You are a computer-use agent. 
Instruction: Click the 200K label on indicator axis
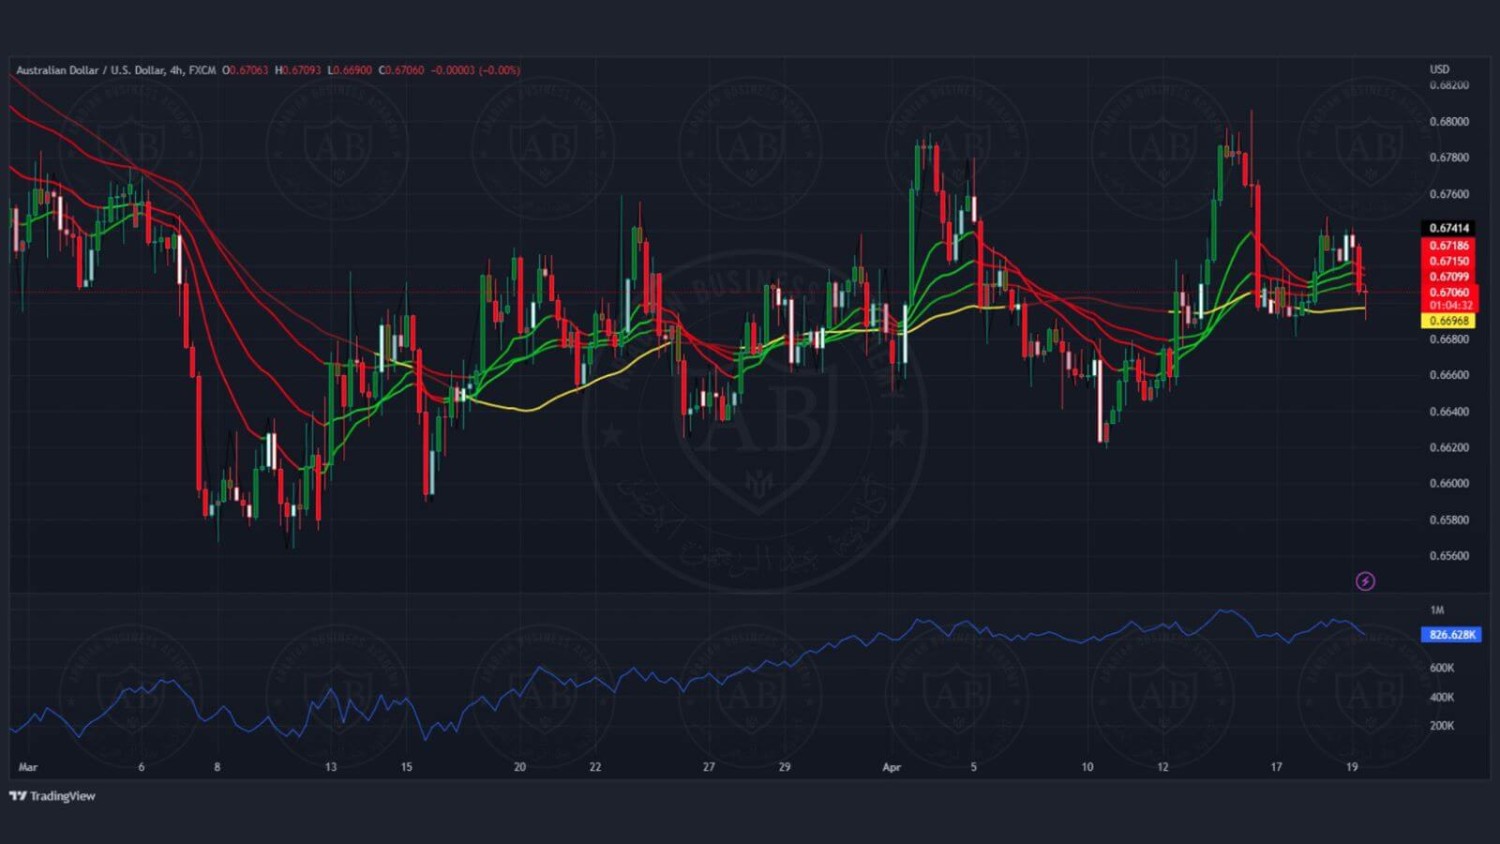1442,726
